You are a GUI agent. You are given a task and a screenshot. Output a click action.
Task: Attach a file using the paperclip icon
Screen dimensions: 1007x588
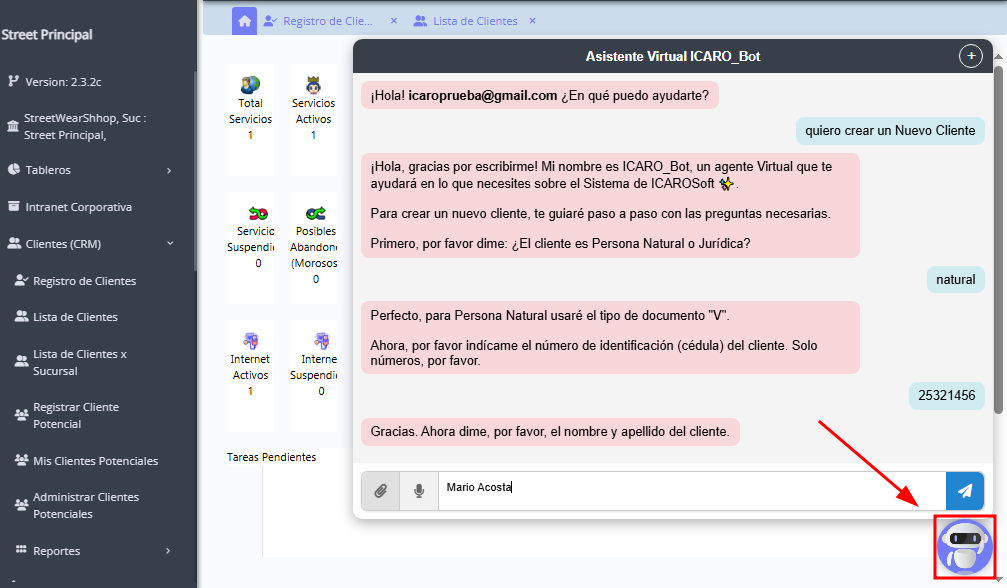380,491
